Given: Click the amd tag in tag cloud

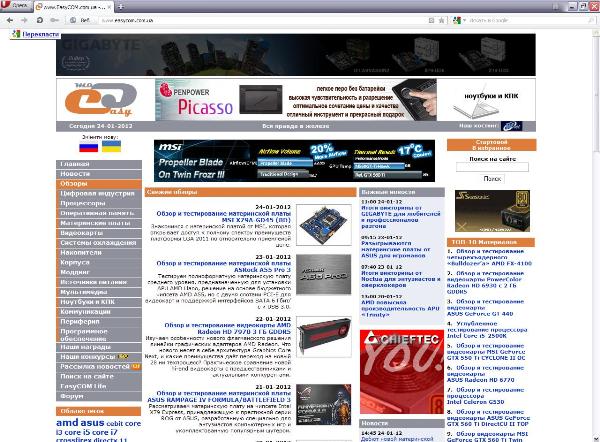Looking at the screenshot, I should (67, 423).
